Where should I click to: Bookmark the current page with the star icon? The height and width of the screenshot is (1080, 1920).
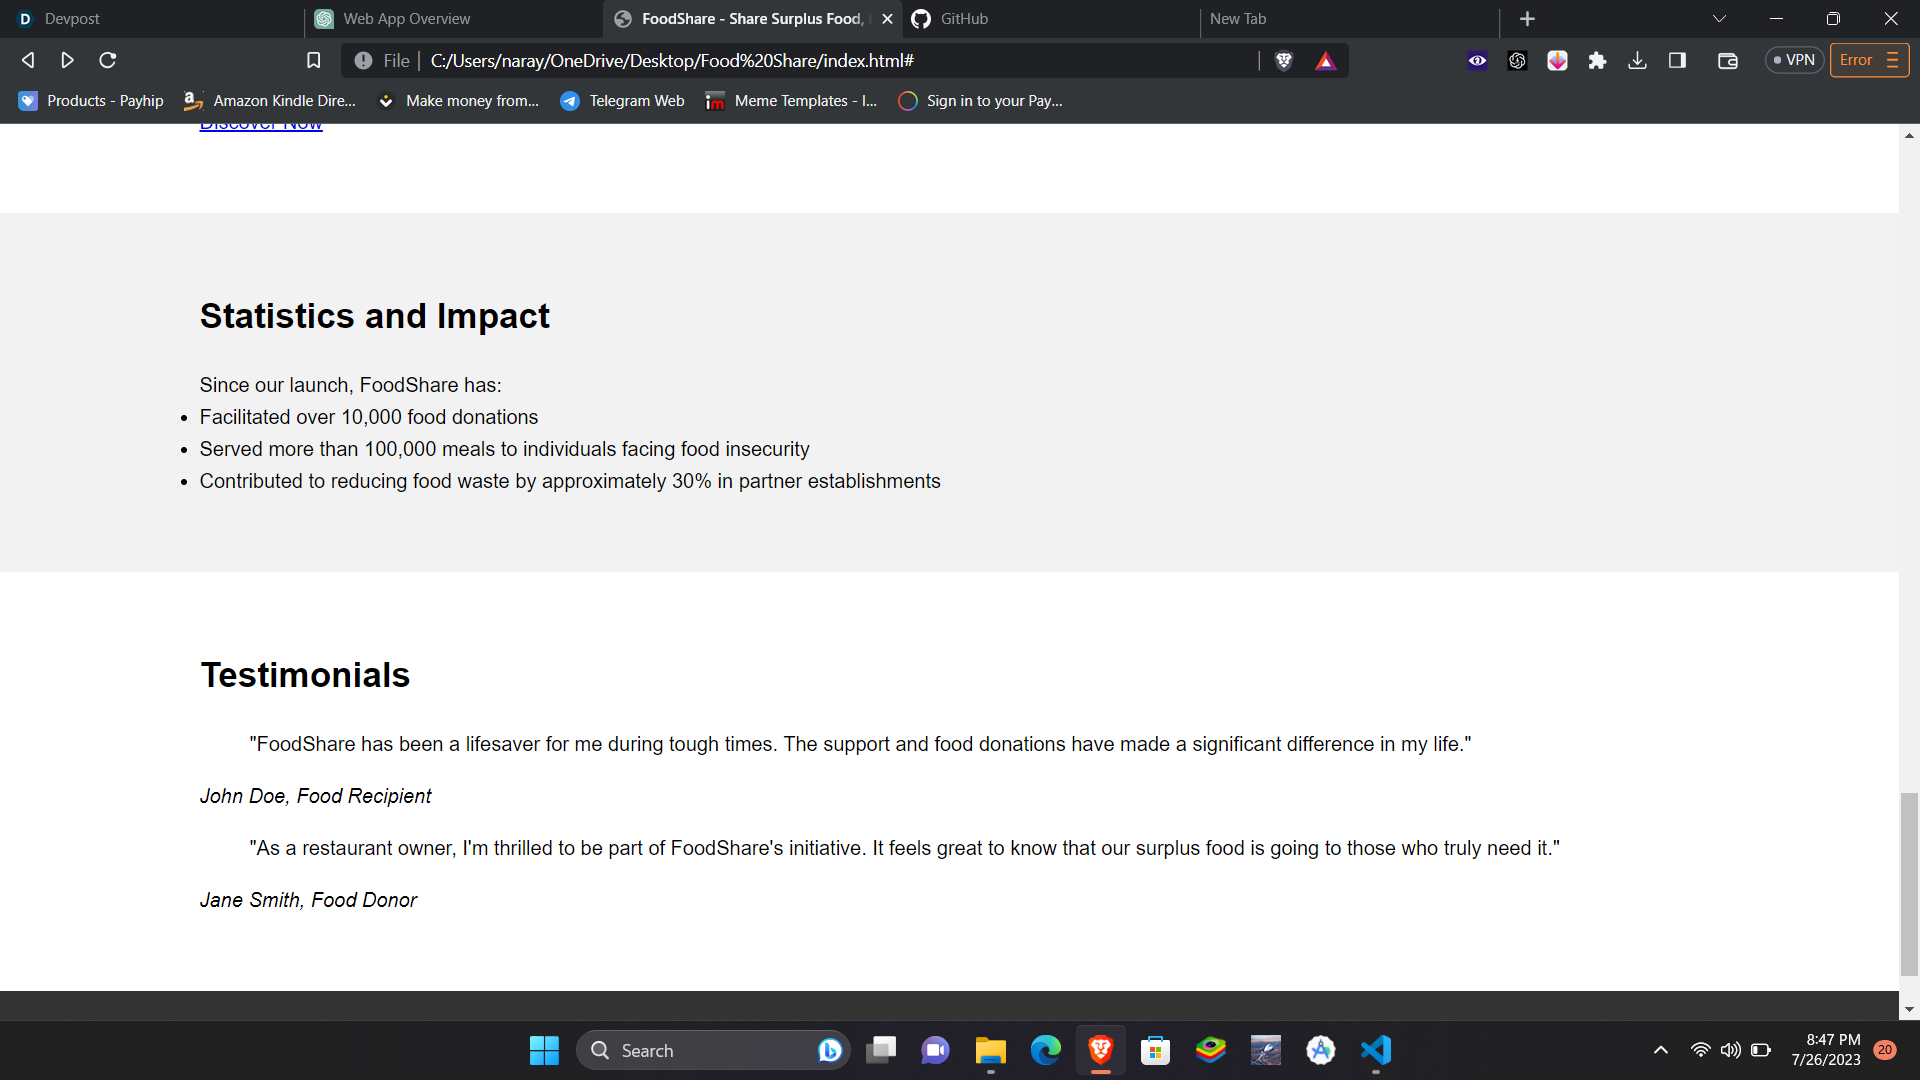point(313,60)
